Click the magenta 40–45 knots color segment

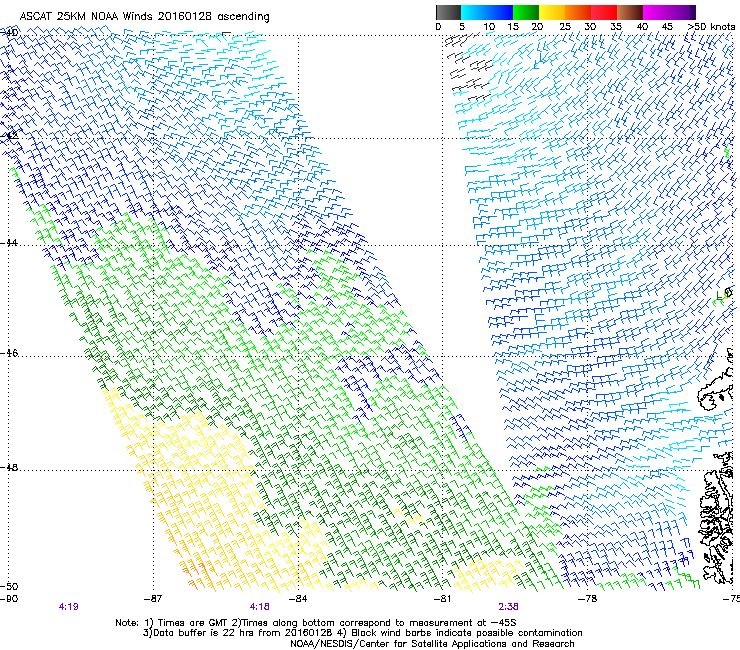tap(656, 12)
